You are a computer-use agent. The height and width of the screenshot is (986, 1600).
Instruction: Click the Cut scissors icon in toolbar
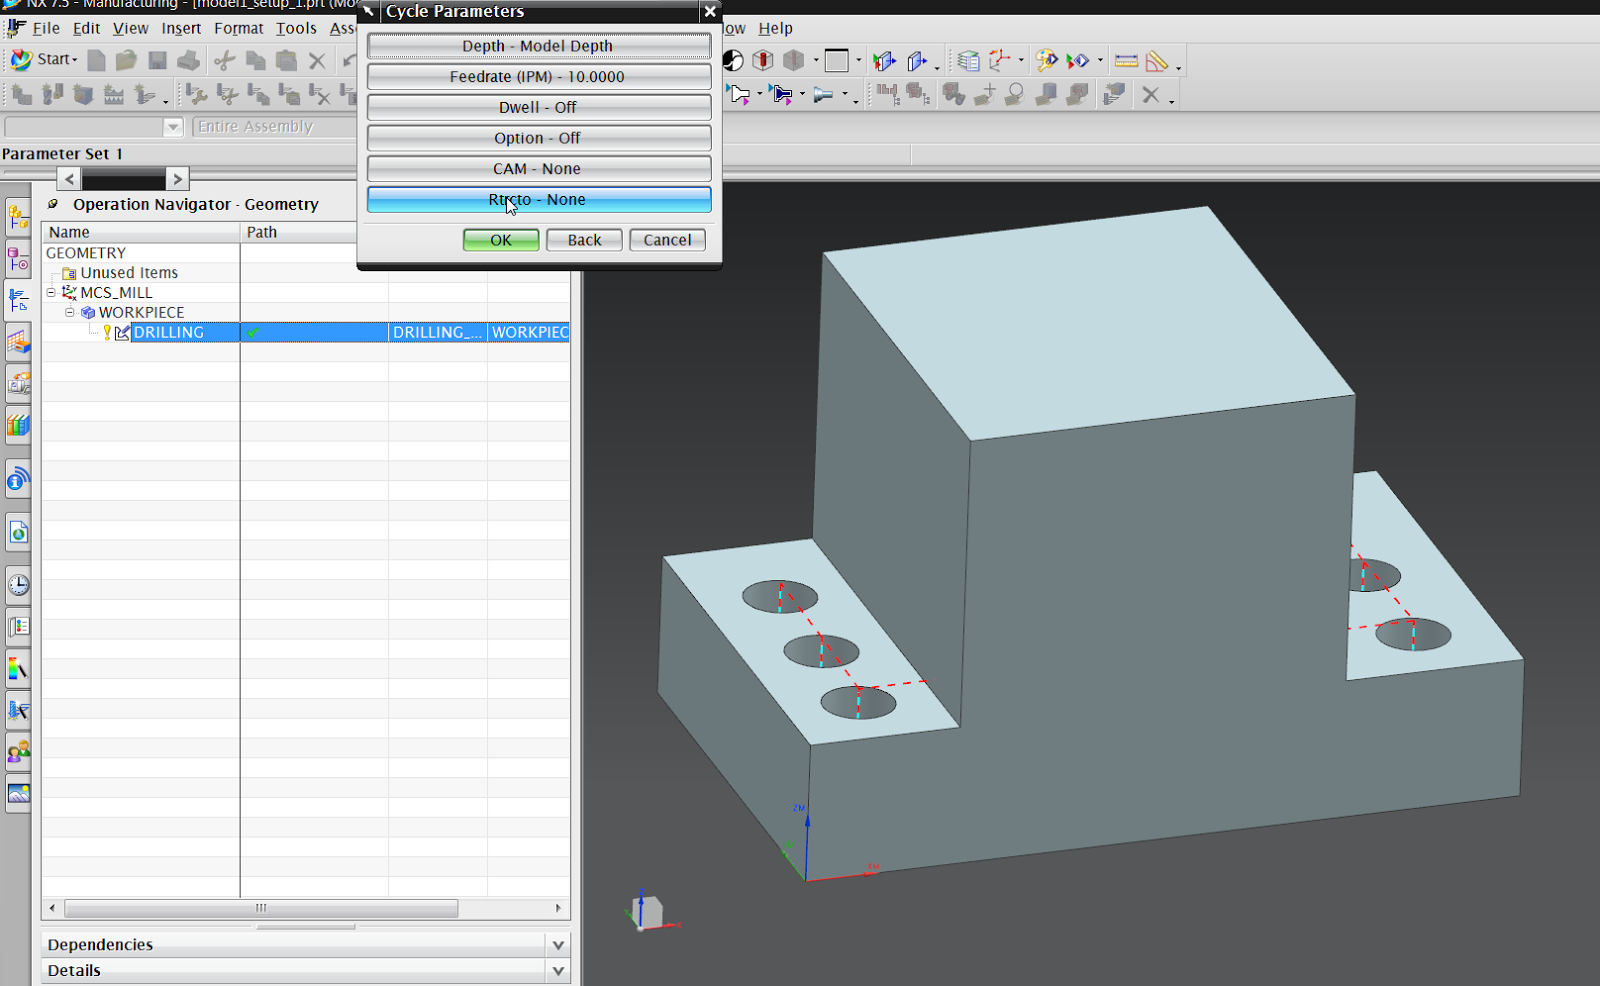225,61
